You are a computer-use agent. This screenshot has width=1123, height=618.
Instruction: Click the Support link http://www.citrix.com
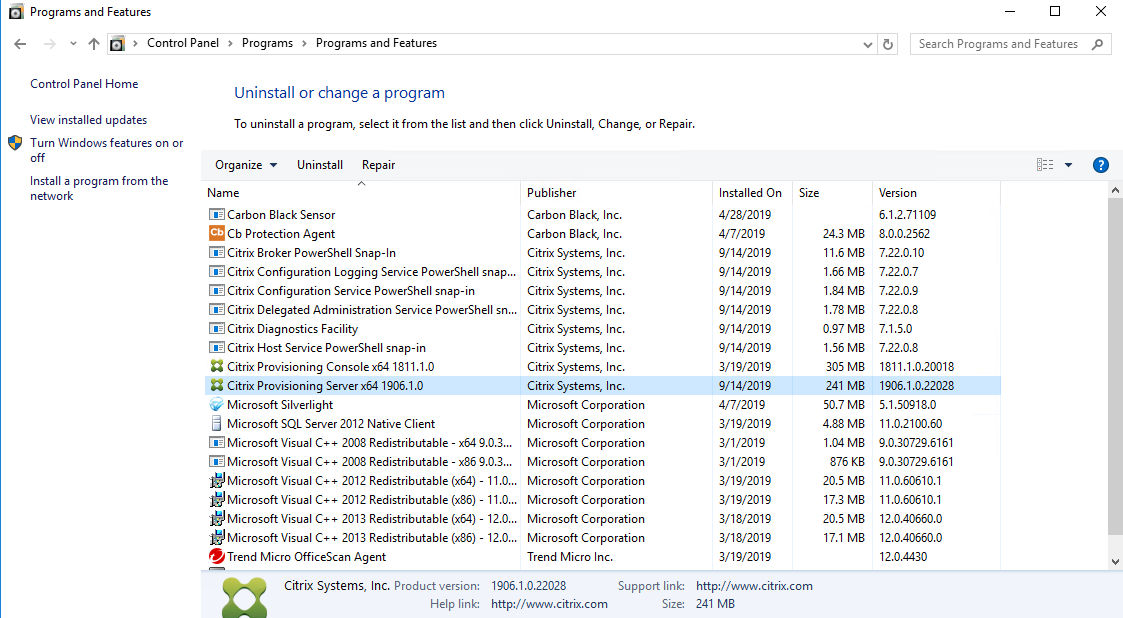[754, 586]
